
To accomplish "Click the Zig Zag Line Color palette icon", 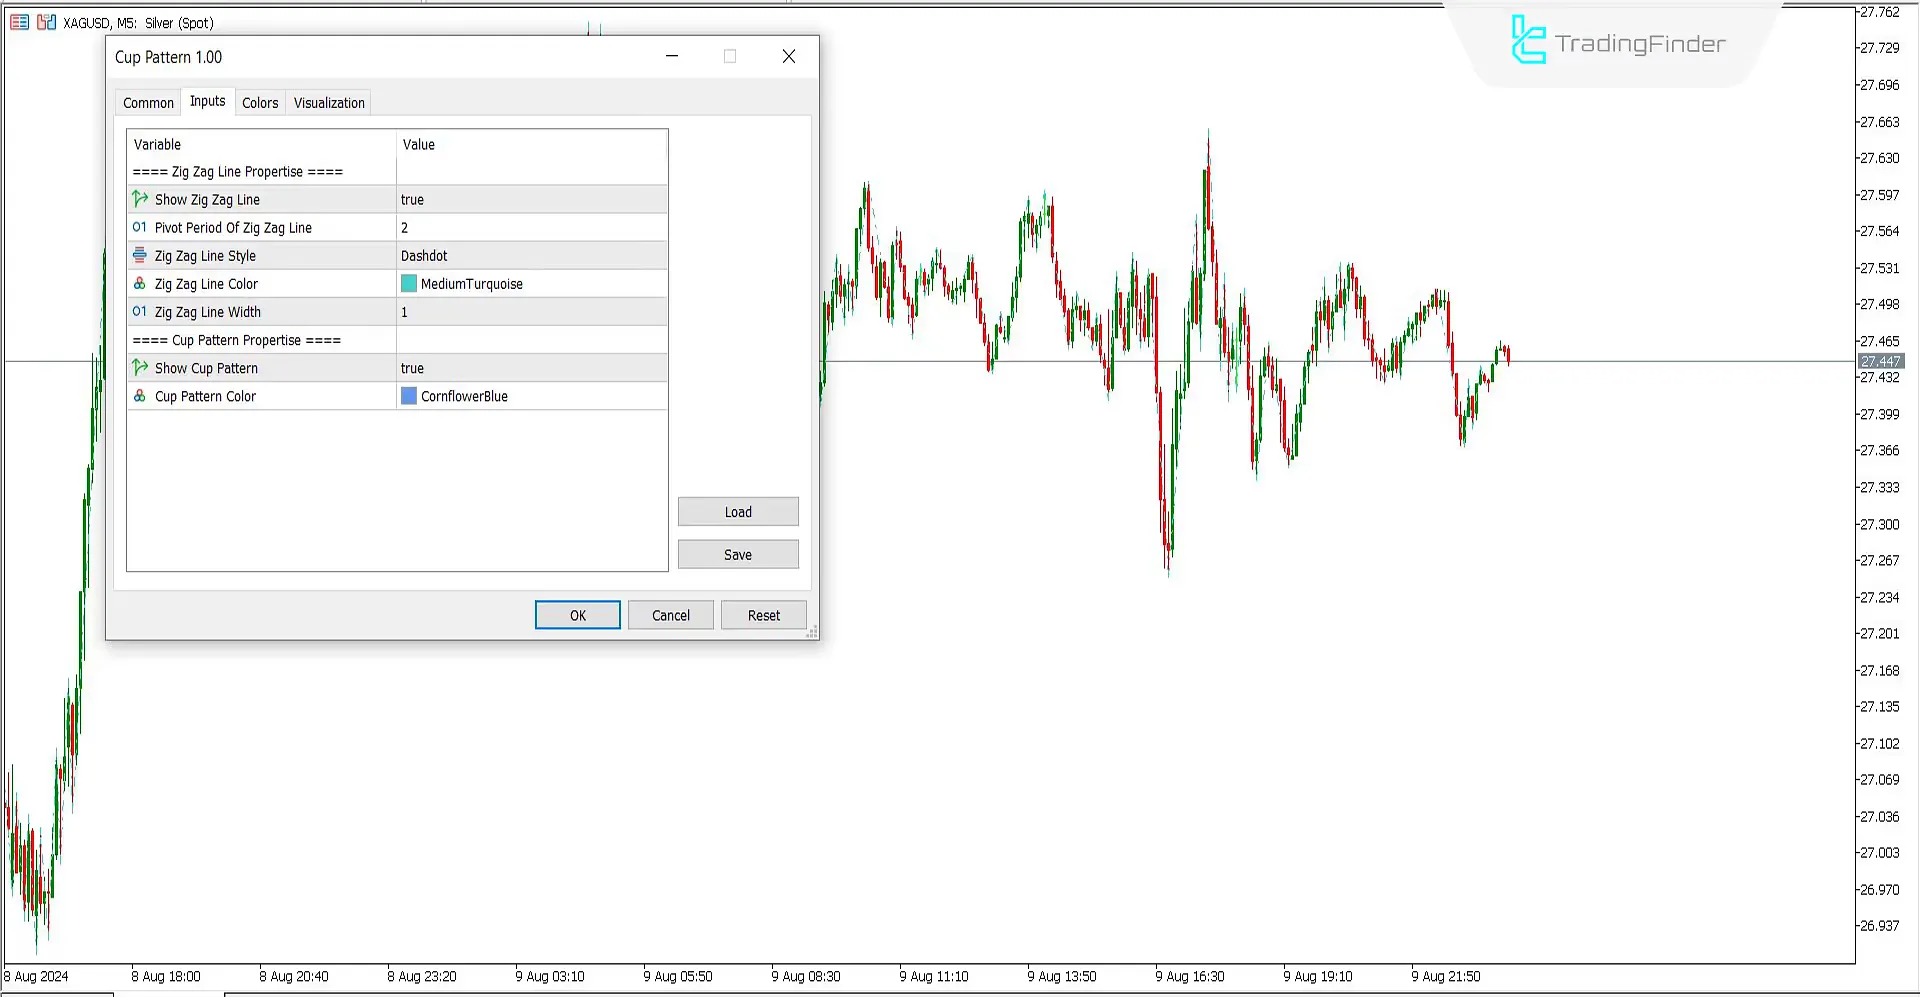I will point(139,283).
